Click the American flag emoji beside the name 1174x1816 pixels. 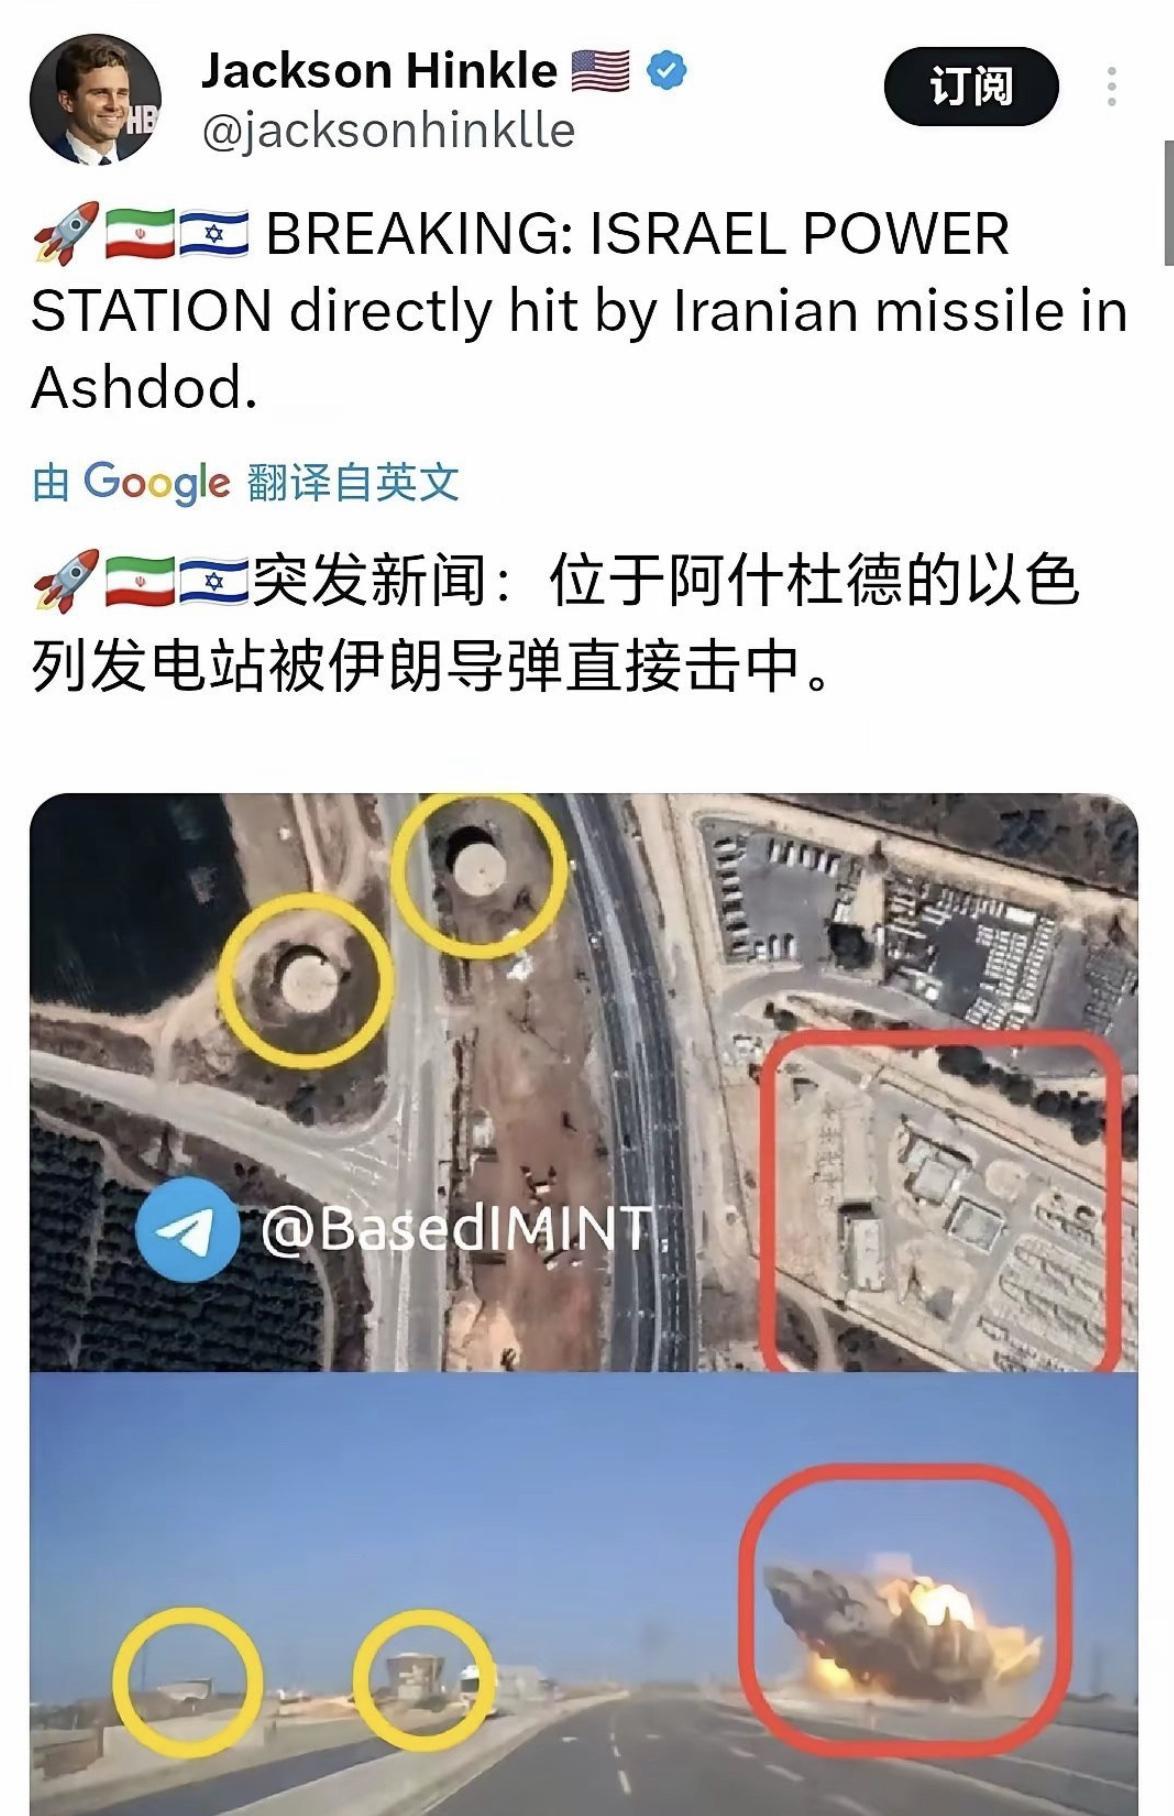click(600, 71)
